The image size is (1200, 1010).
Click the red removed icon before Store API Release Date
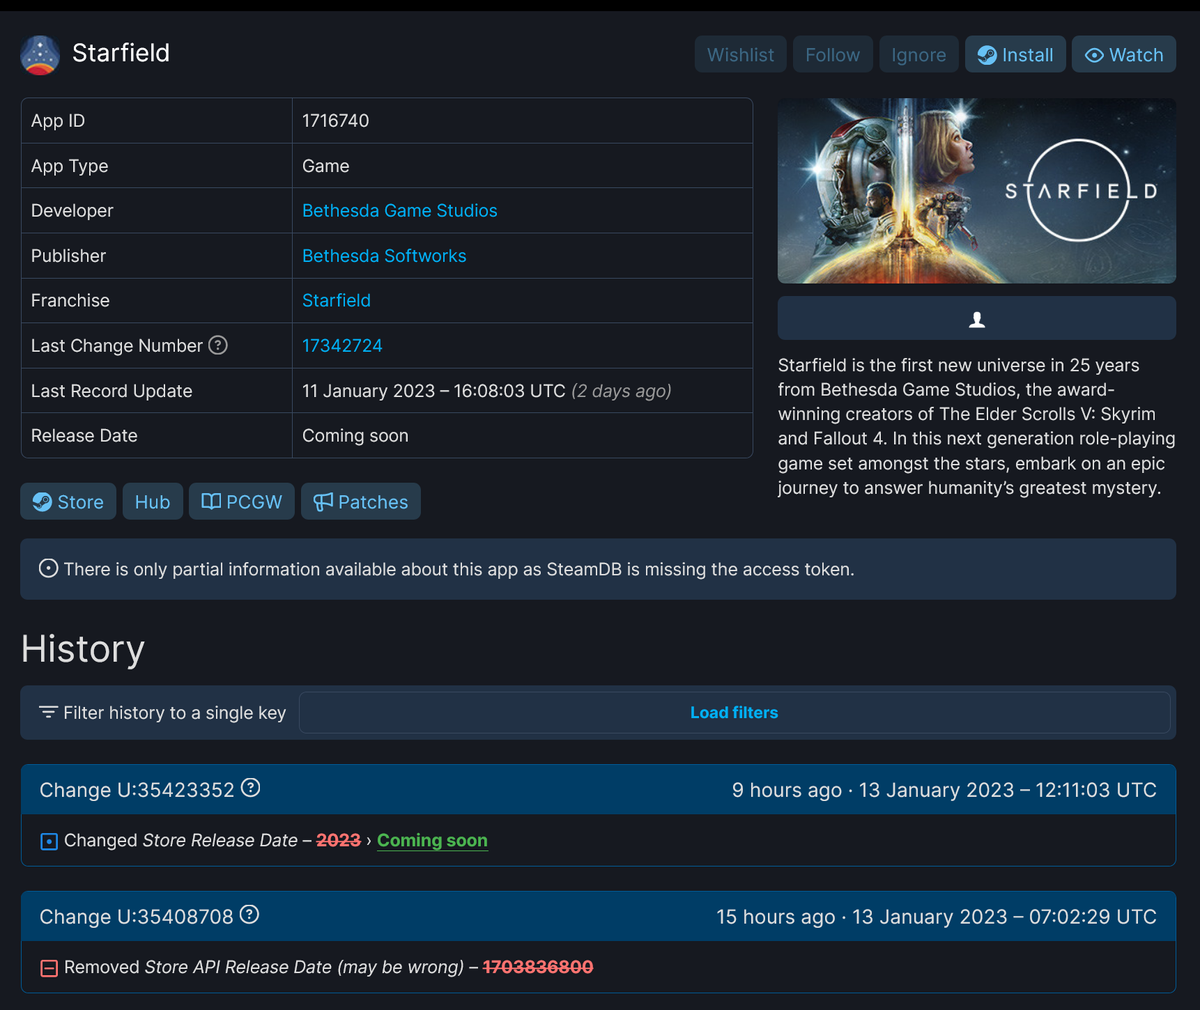tap(49, 968)
